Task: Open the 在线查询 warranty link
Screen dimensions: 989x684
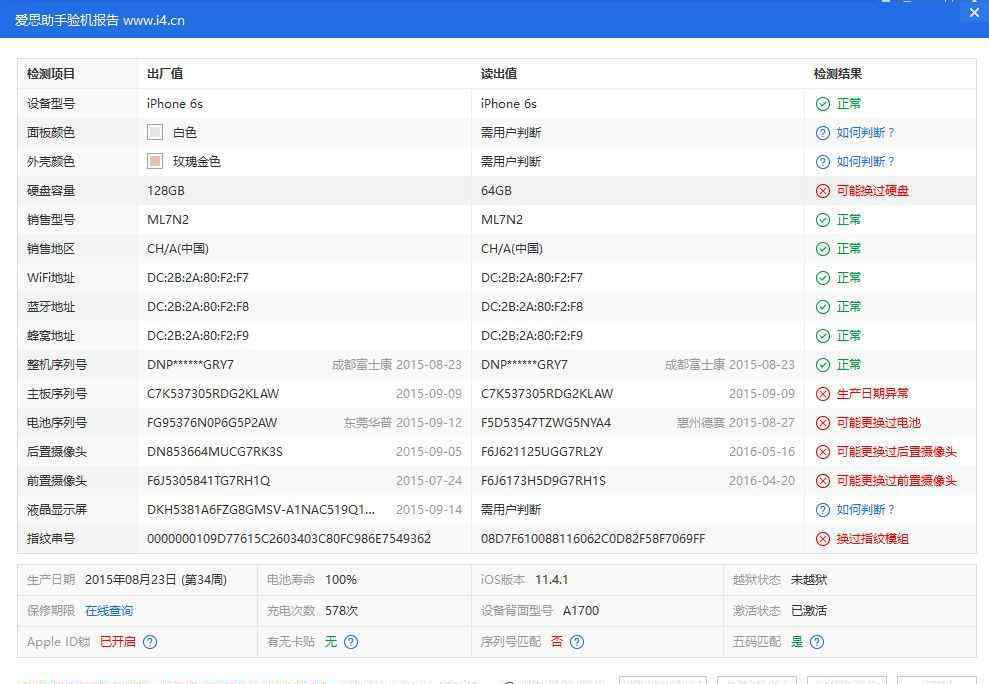Action: [x=109, y=611]
